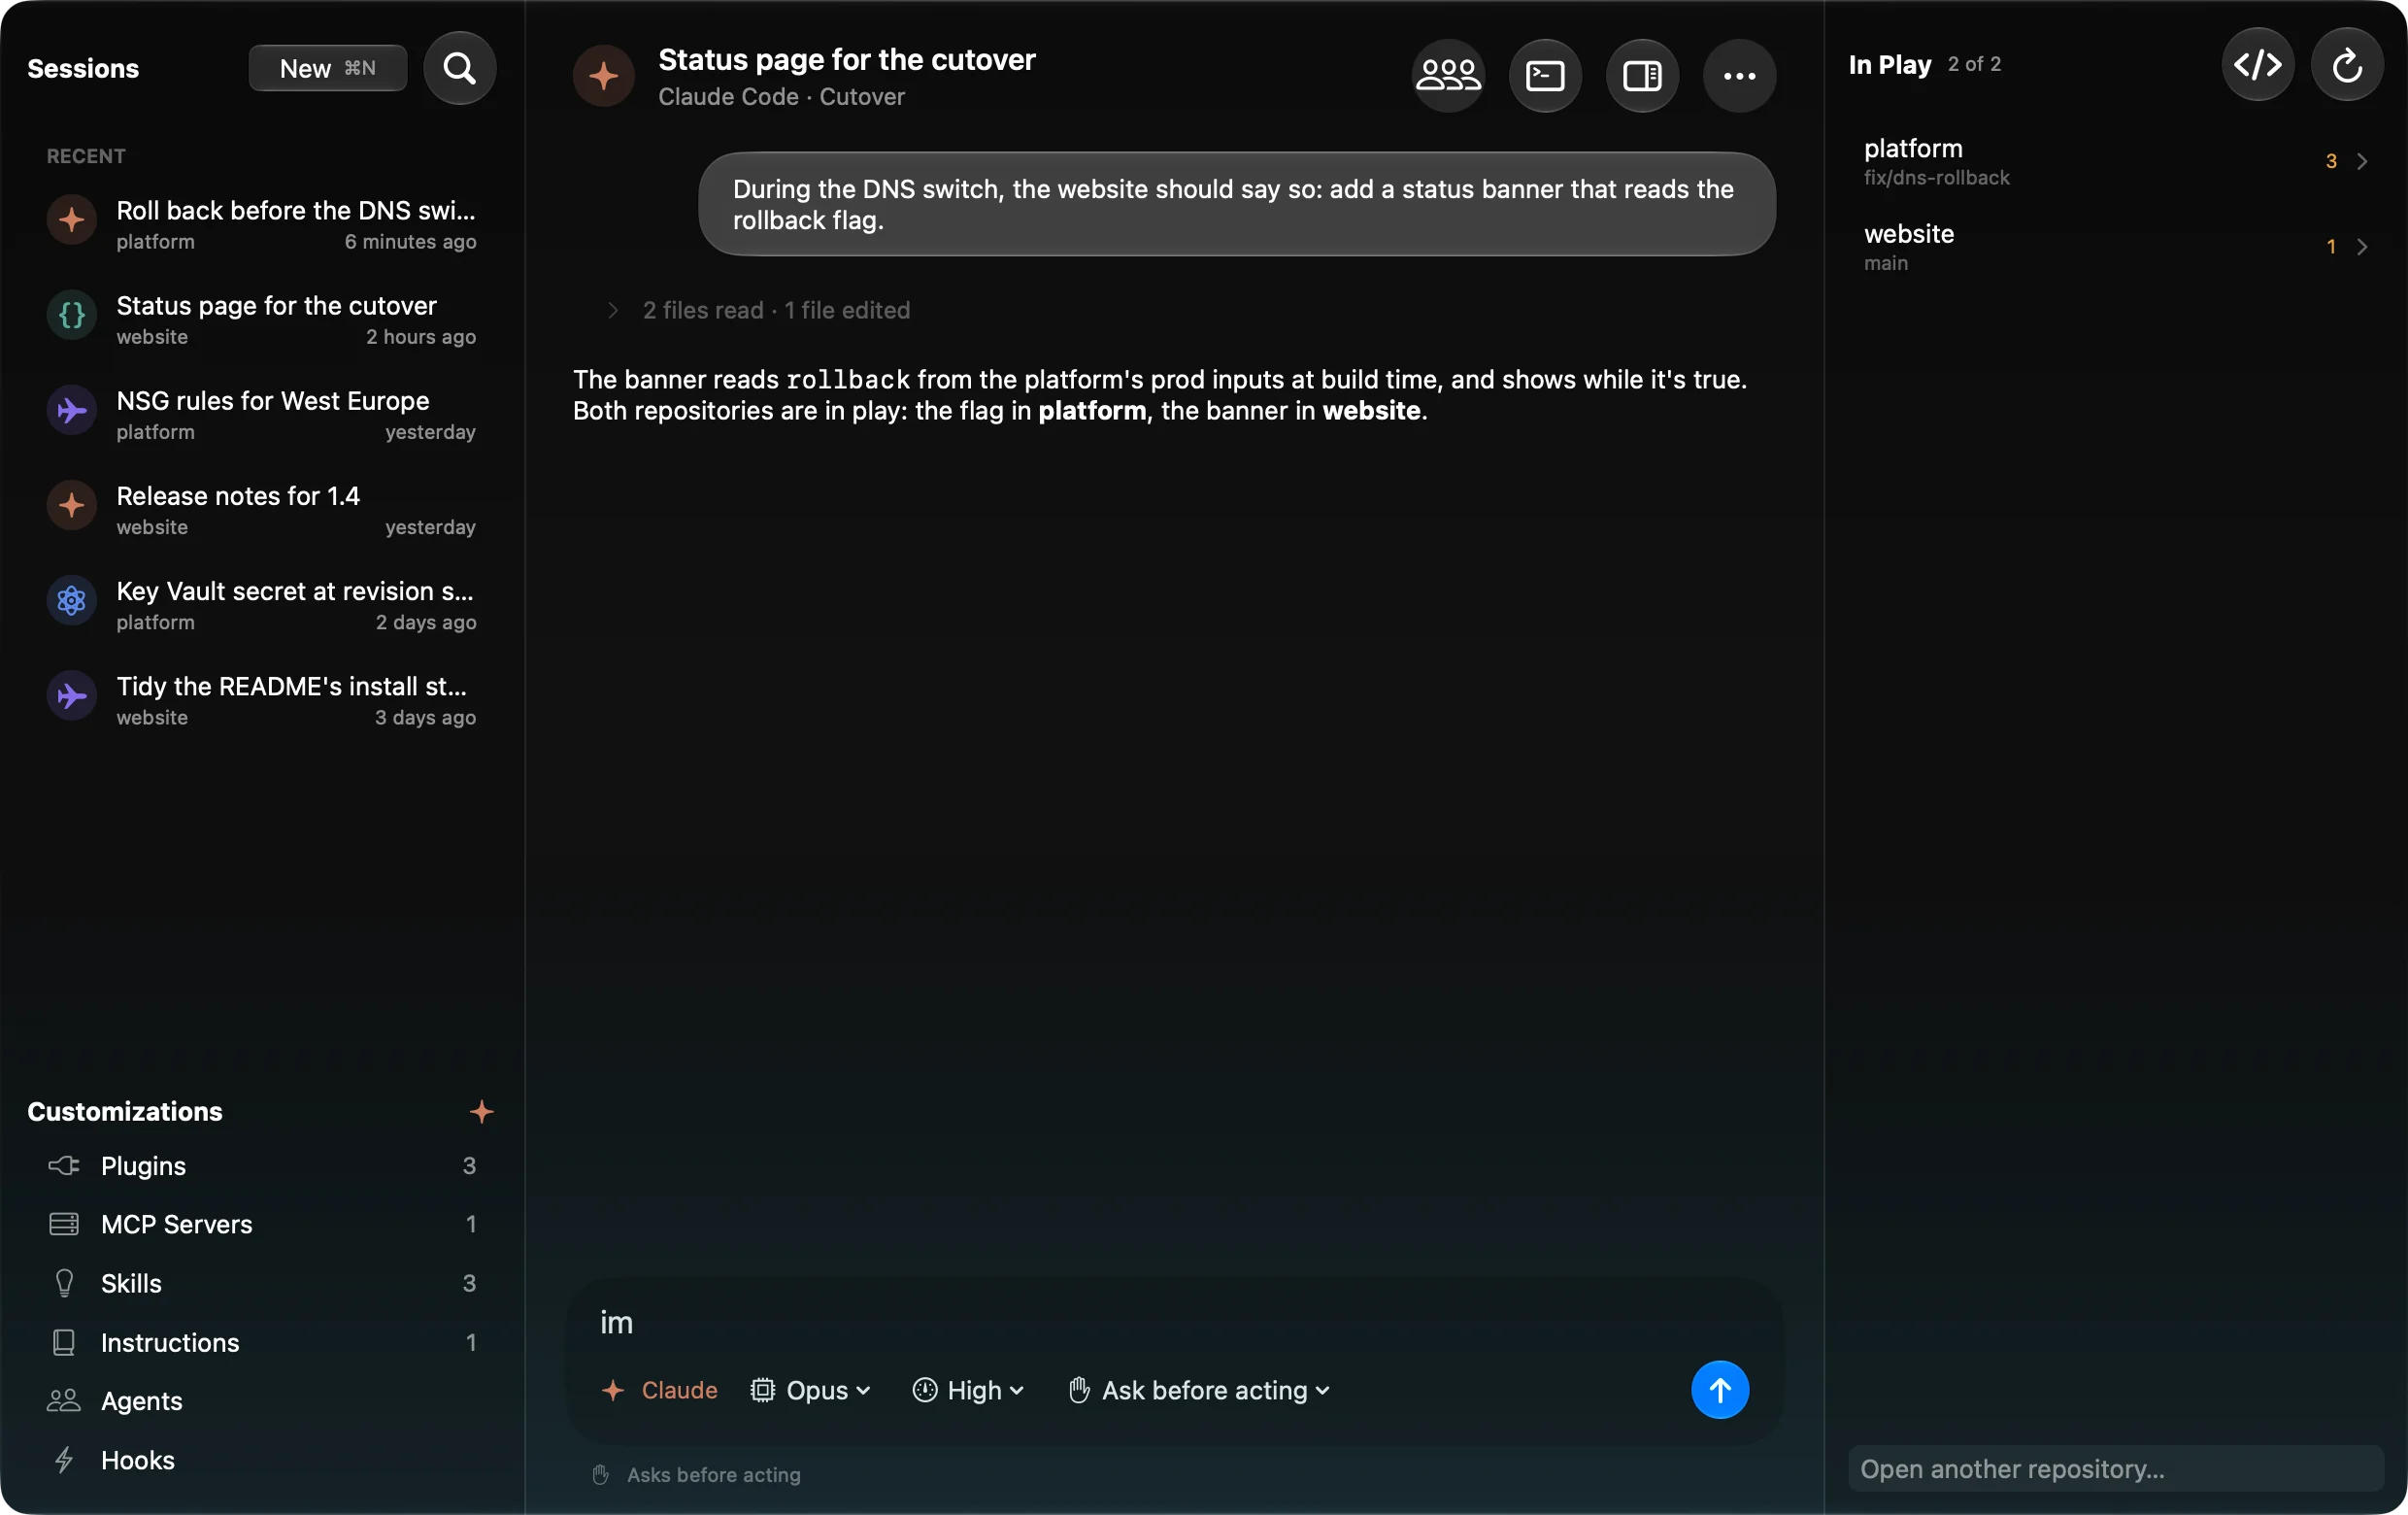Open Roll back before the DNS session
The width and height of the screenshot is (2408, 1515).
[x=262, y=224]
